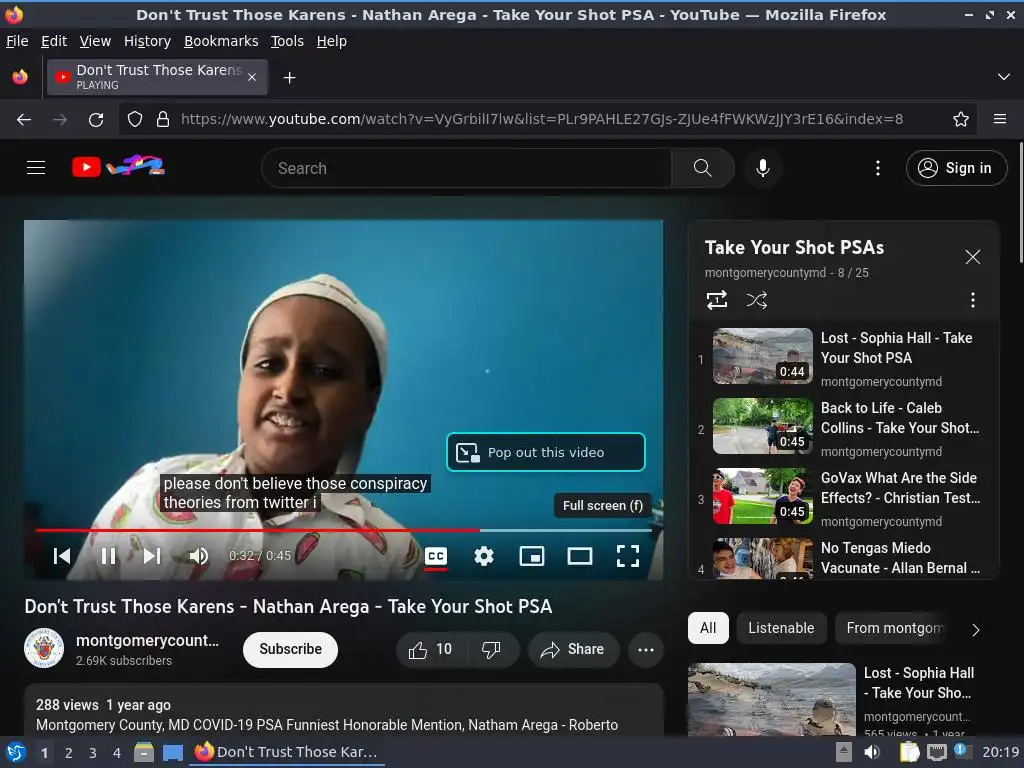The height and width of the screenshot is (768, 1024).
Task: Toggle closed captions off
Action: pos(436,556)
